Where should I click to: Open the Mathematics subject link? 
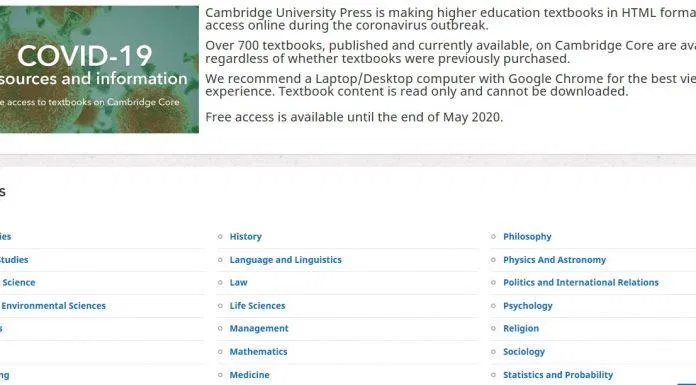[258, 352]
